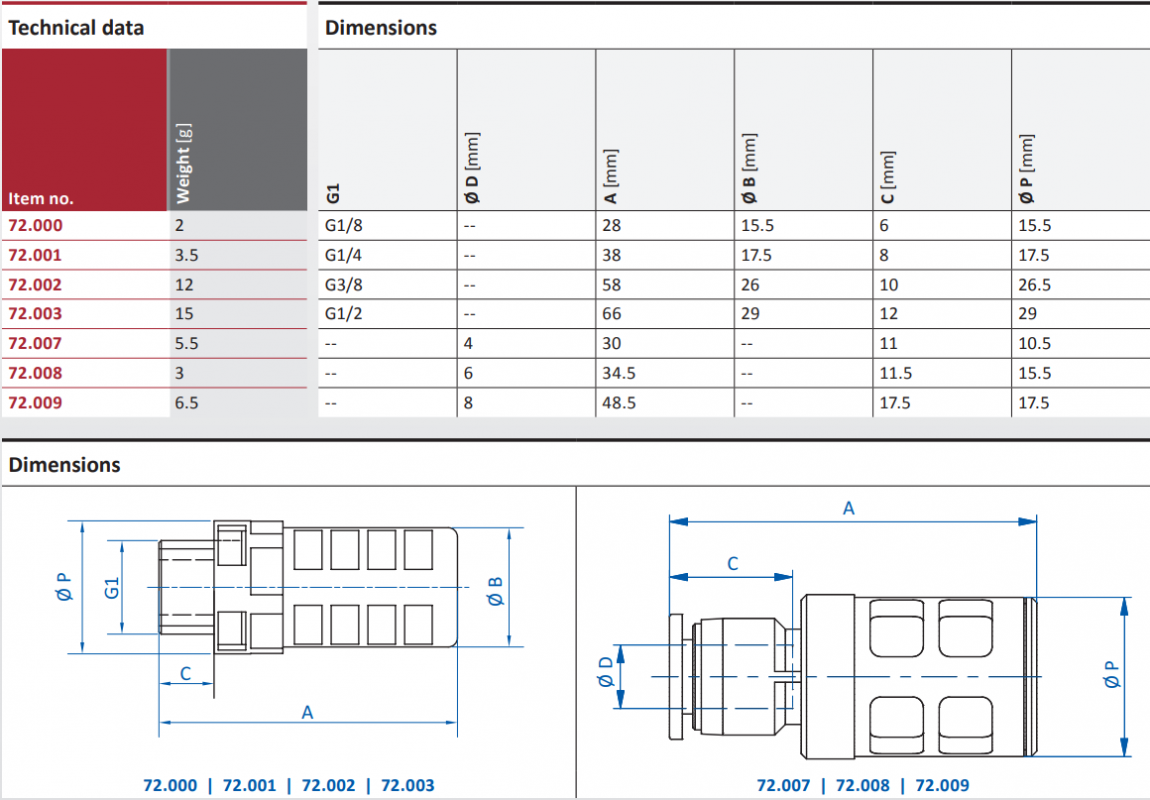Screen dimensions: 1150x800
Task: Click the right push-in silencer drawing
Action: point(852,677)
